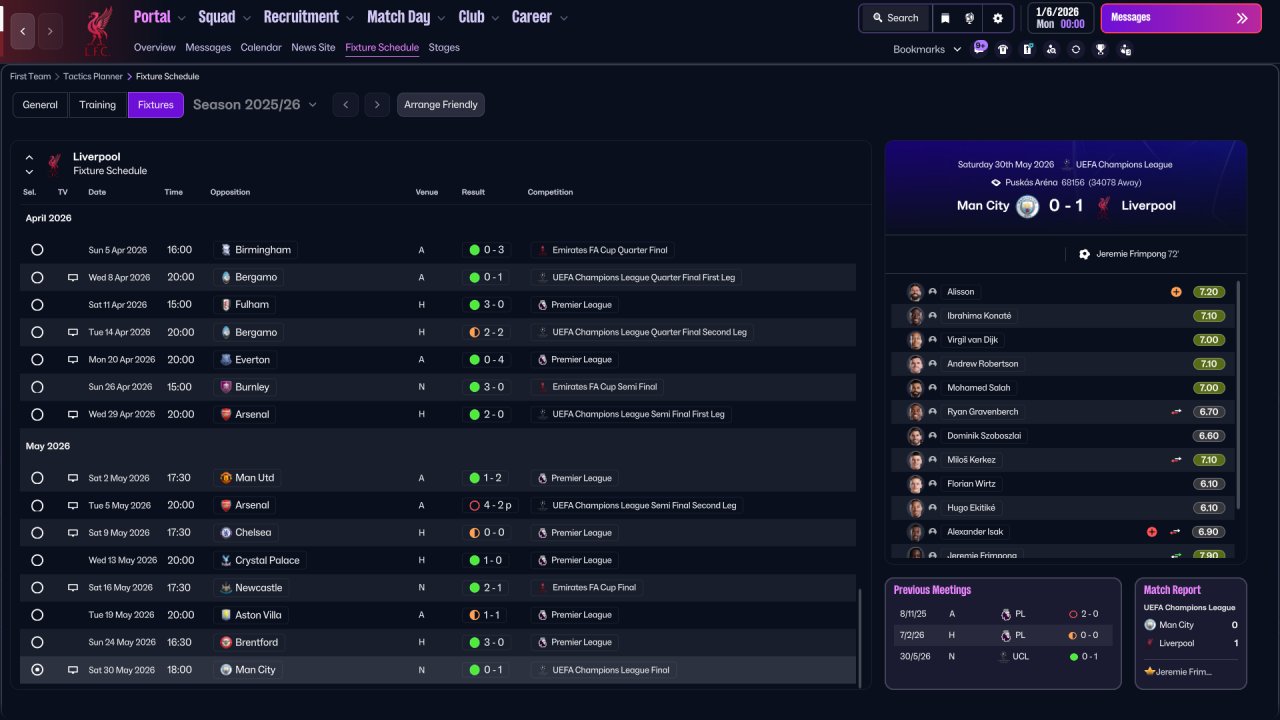
Task: Click the scouting magnifier icon in bookmarks bar
Action: (1051, 49)
